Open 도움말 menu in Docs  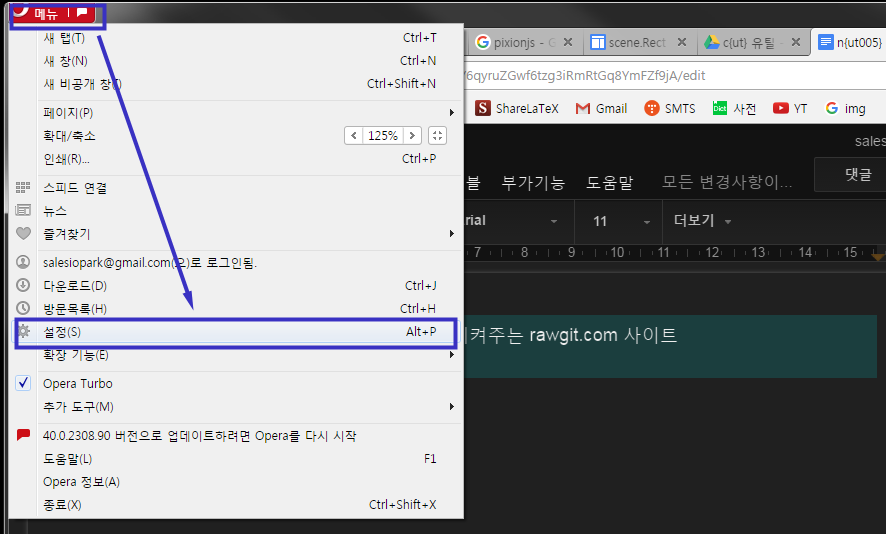[x=609, y=183]
